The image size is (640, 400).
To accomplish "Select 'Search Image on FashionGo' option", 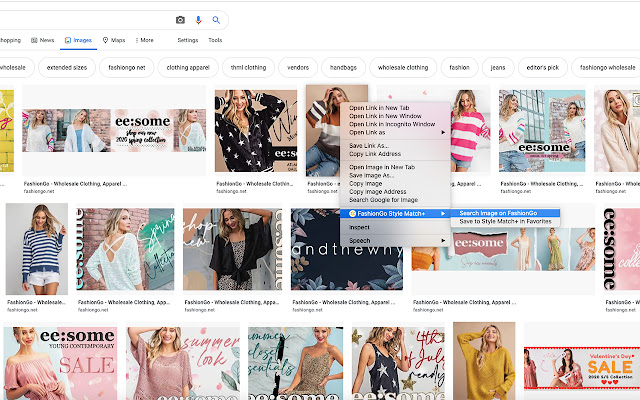I will click(x=498, y=213).
